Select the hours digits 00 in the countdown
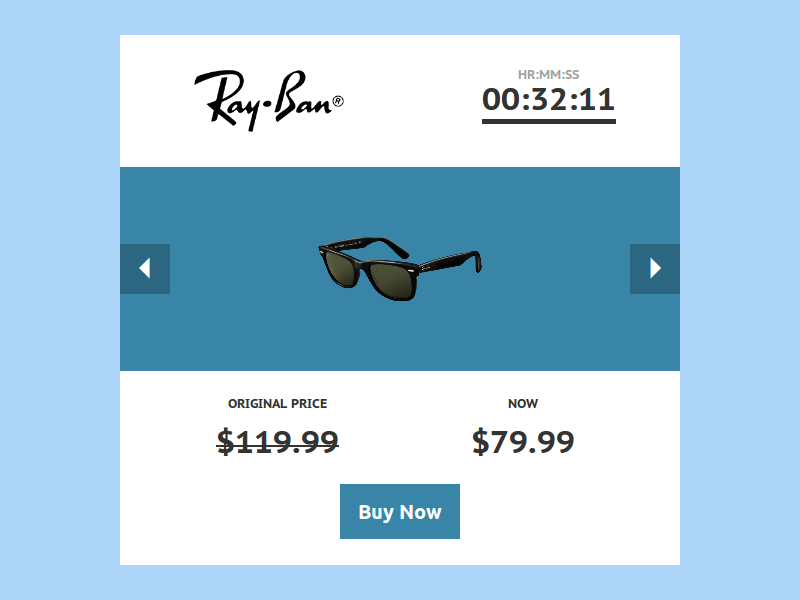800x600 pixels. 501,99
